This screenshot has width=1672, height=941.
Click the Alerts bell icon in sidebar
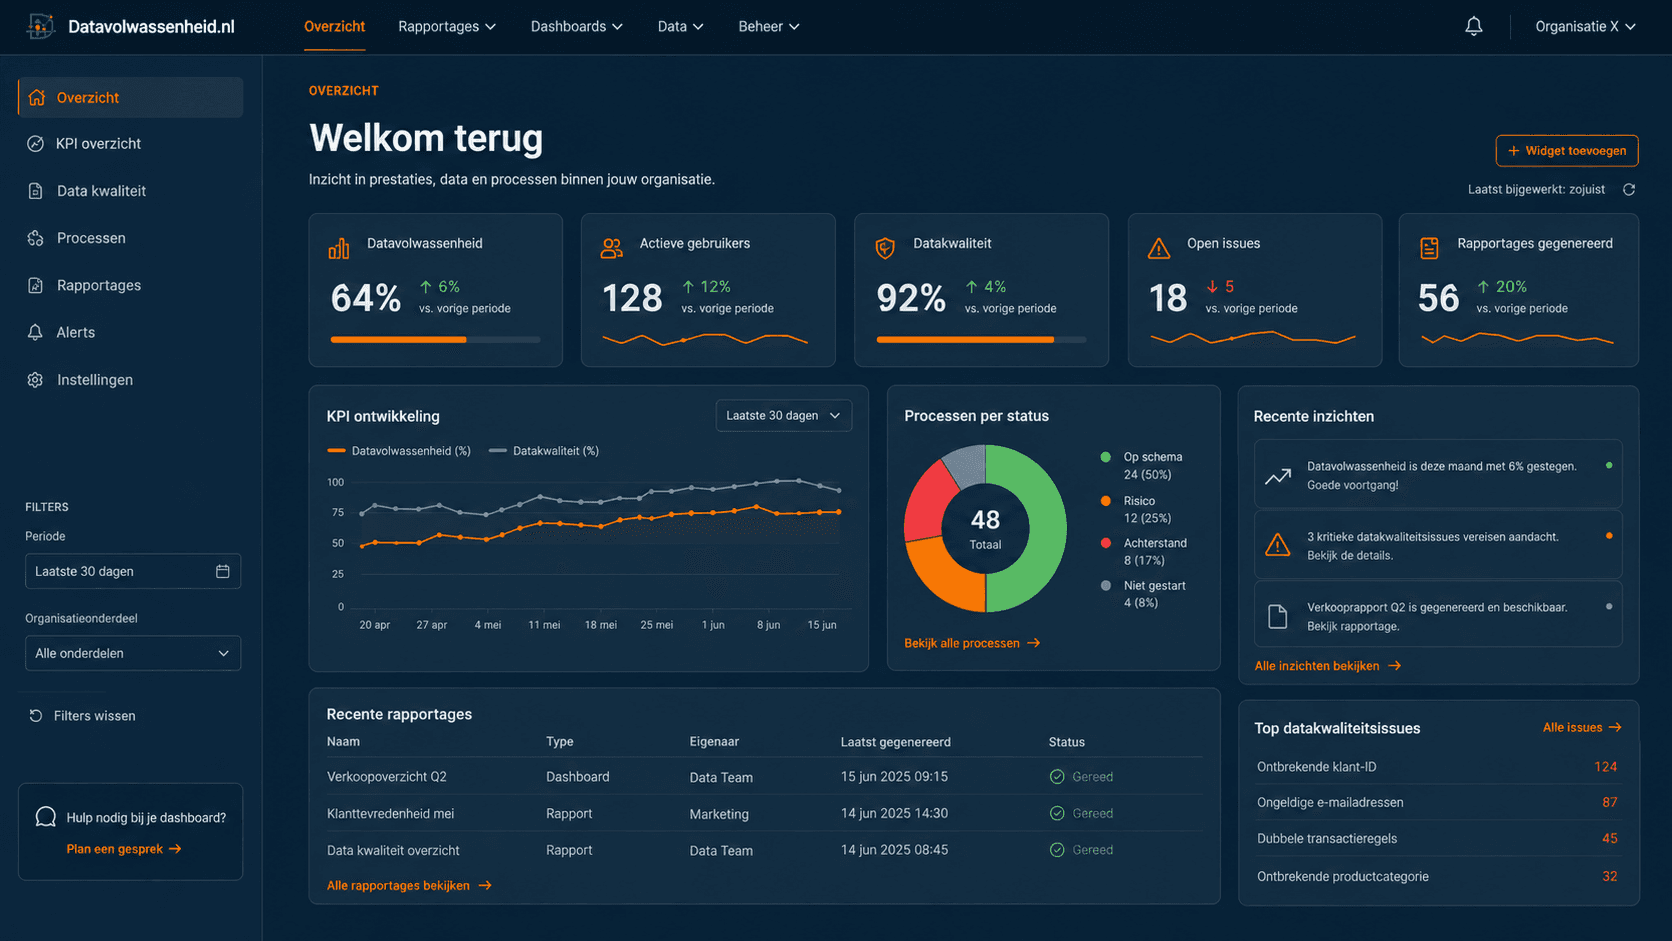(x=35, y=332)
